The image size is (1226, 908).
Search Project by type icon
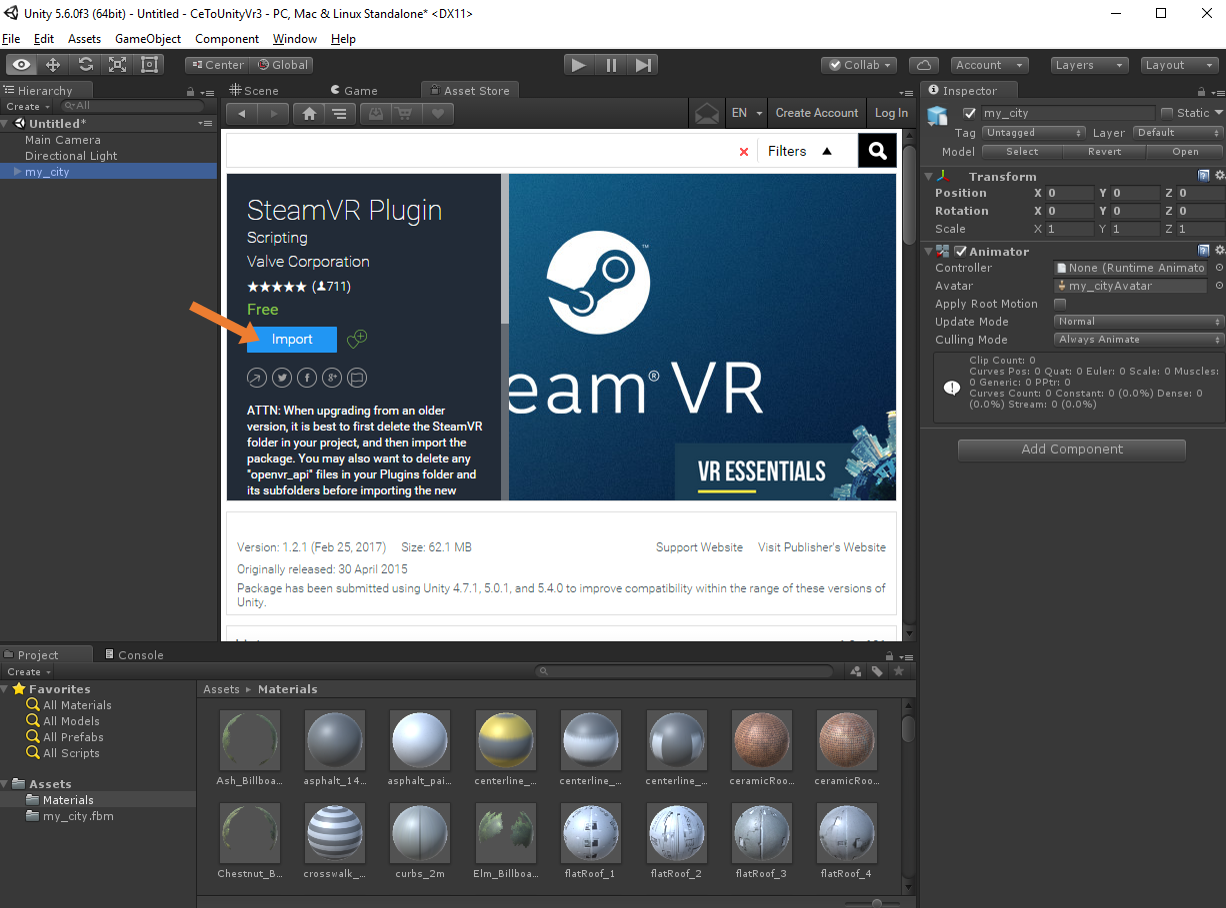click(856, 672)
